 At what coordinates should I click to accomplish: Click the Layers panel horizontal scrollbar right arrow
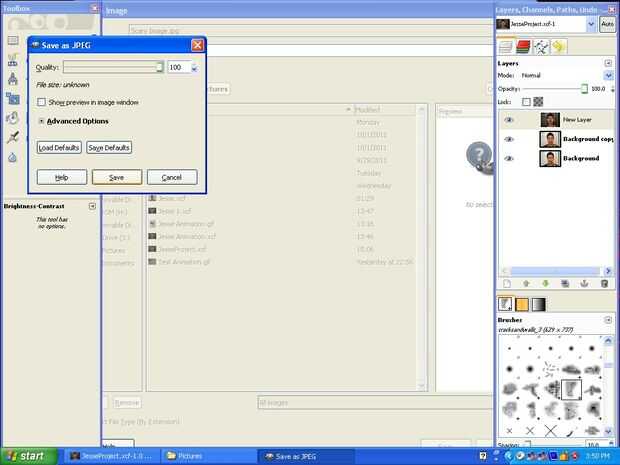coord(608,271)
